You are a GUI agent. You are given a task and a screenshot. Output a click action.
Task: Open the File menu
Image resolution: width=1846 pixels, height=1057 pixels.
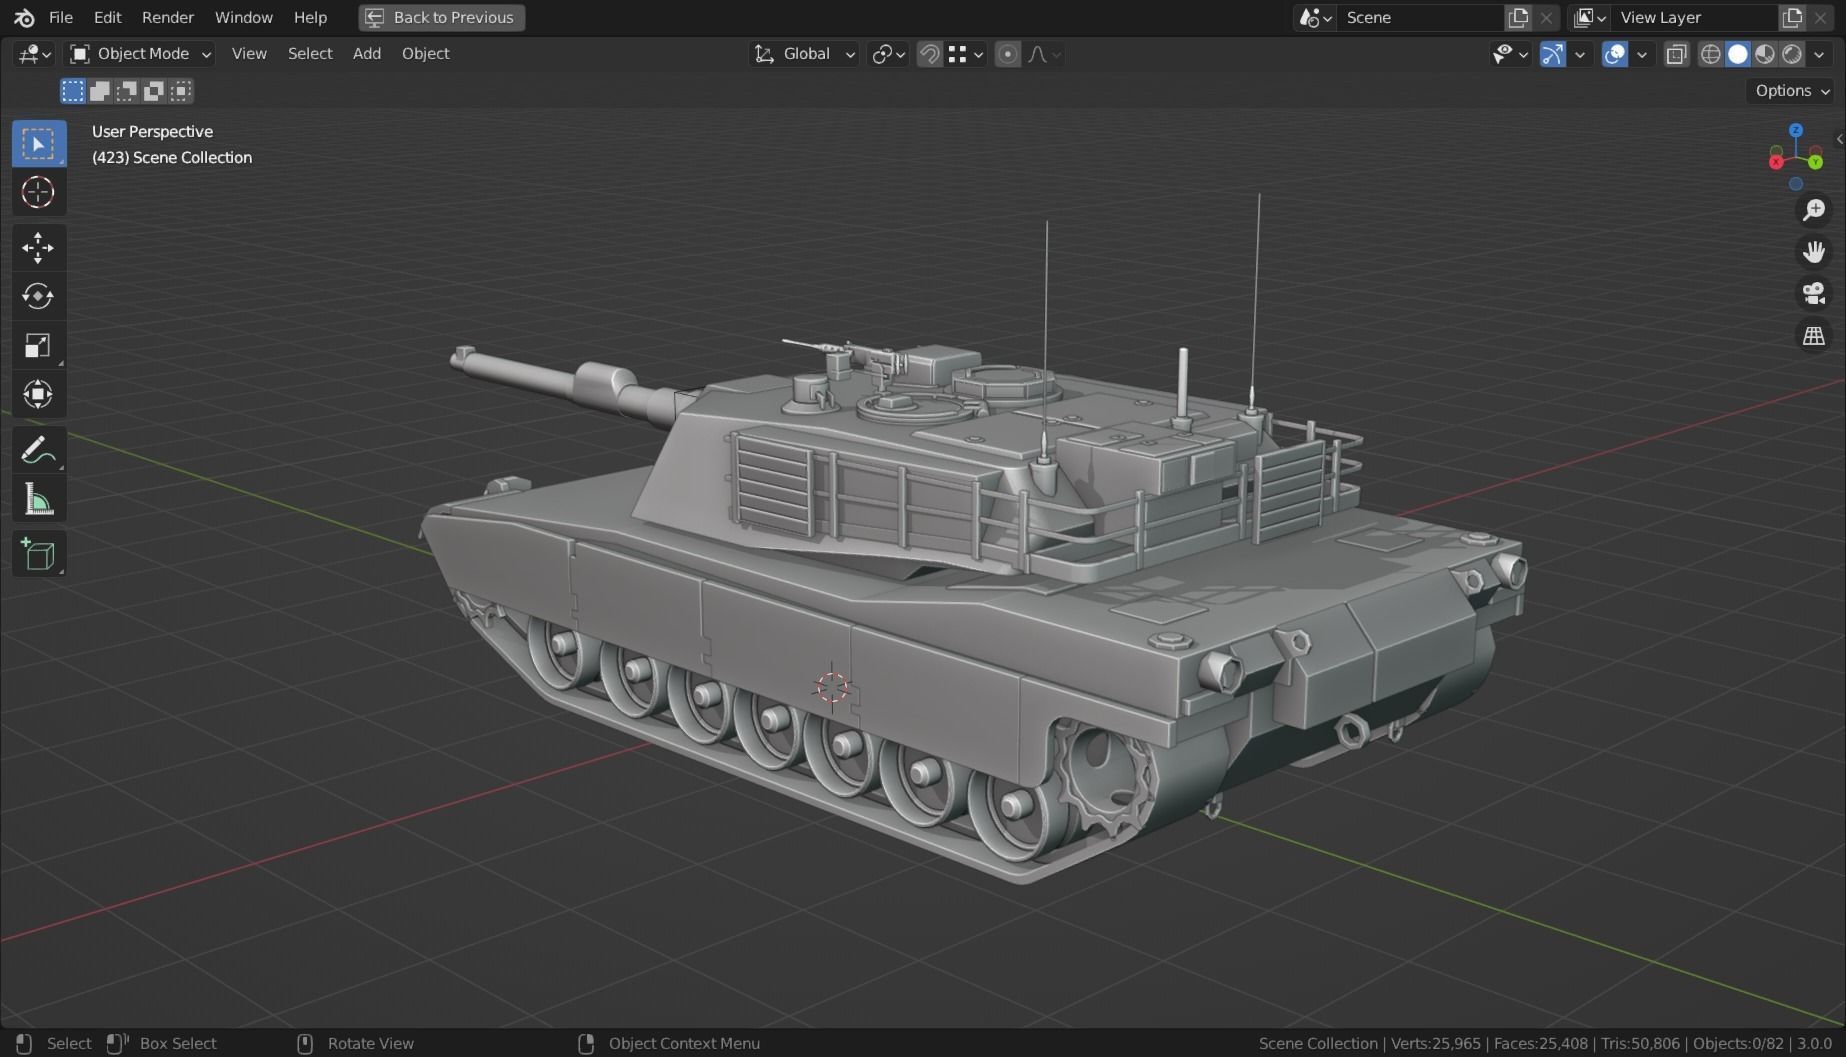coord(61,17)
